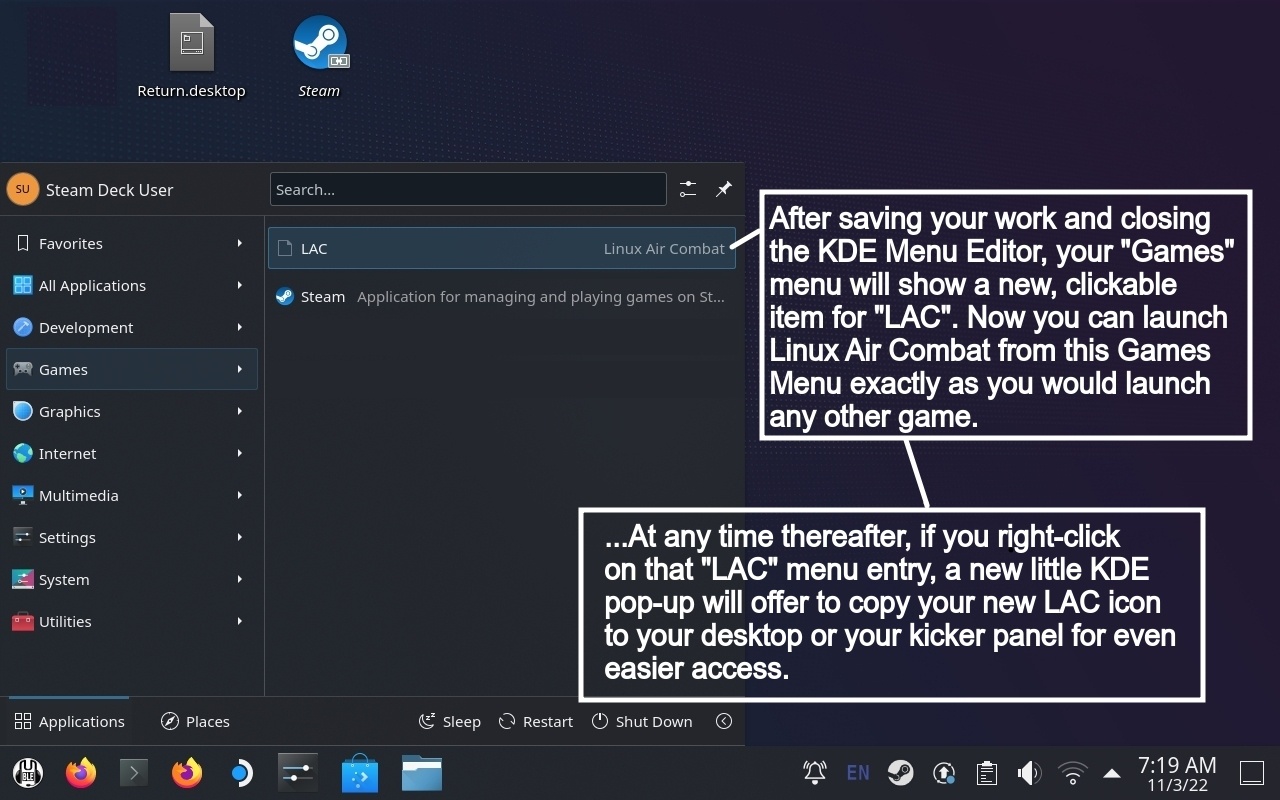The height and width of the screenshot is (800, 1280).
Task: Expand the arrow next to Utilities
Action: tap(240, 621)
